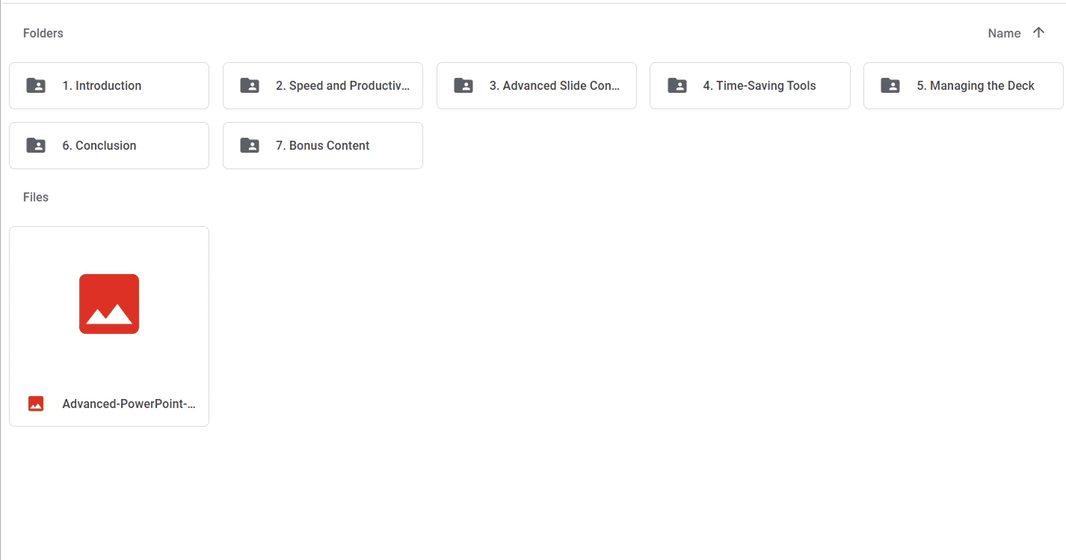Image resolution: width=1066 pixels, height=560 pixels.
Task: Click the shared folder icon beside 6. Conclusion
Action: click(x=36, y=145)
